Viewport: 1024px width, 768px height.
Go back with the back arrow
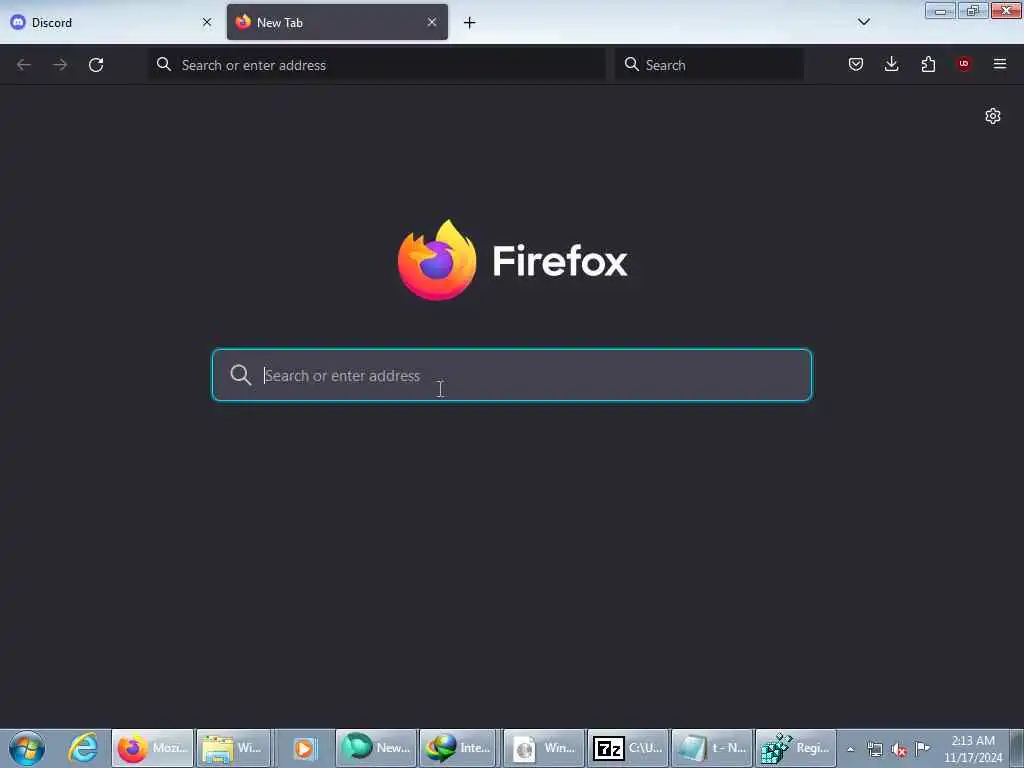pyautogui.click(x=24, y=65)
